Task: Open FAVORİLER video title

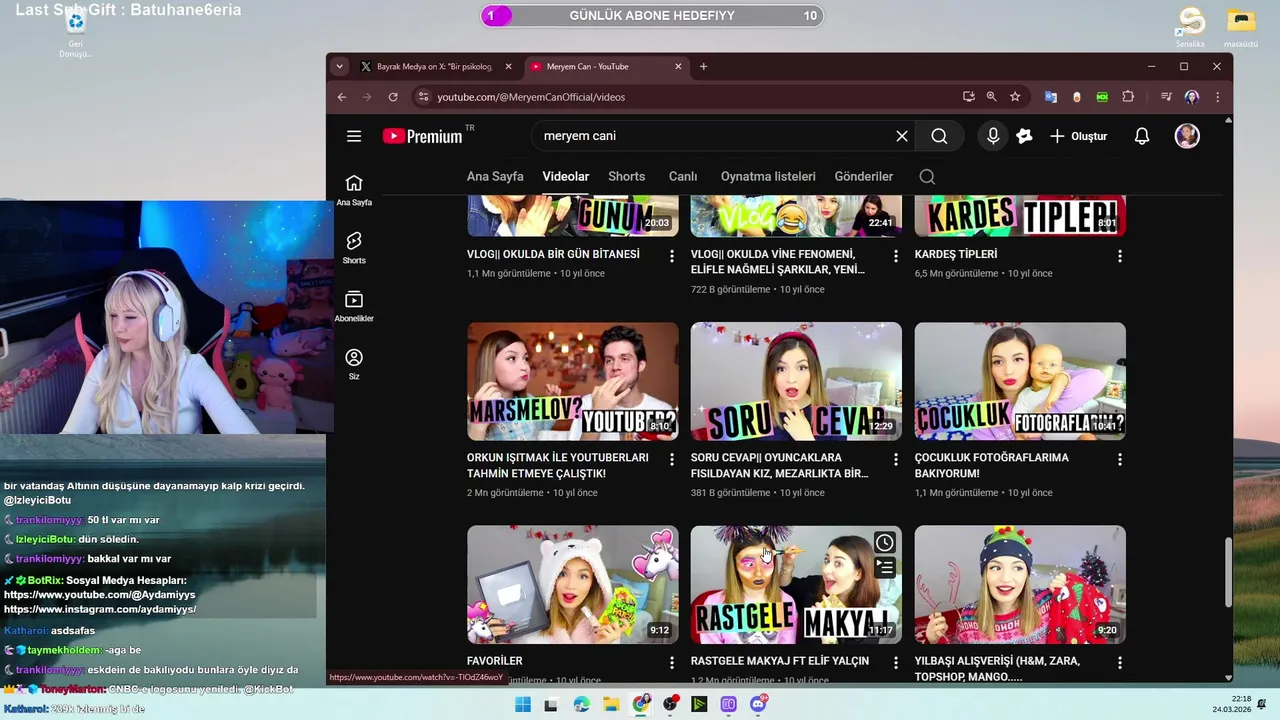Action: tap(495, 661)
